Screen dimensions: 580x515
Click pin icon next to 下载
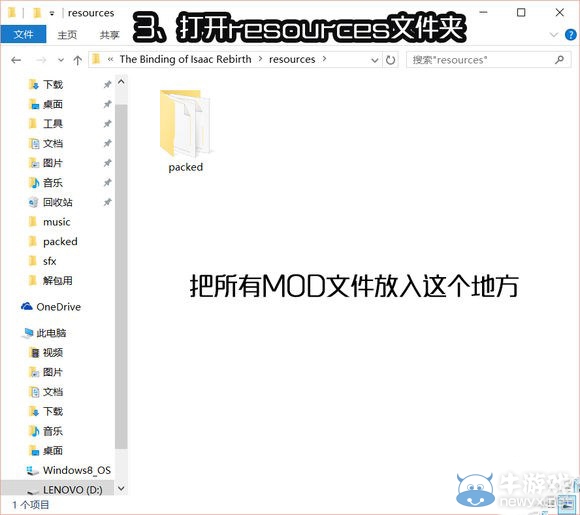coord(107,85)
